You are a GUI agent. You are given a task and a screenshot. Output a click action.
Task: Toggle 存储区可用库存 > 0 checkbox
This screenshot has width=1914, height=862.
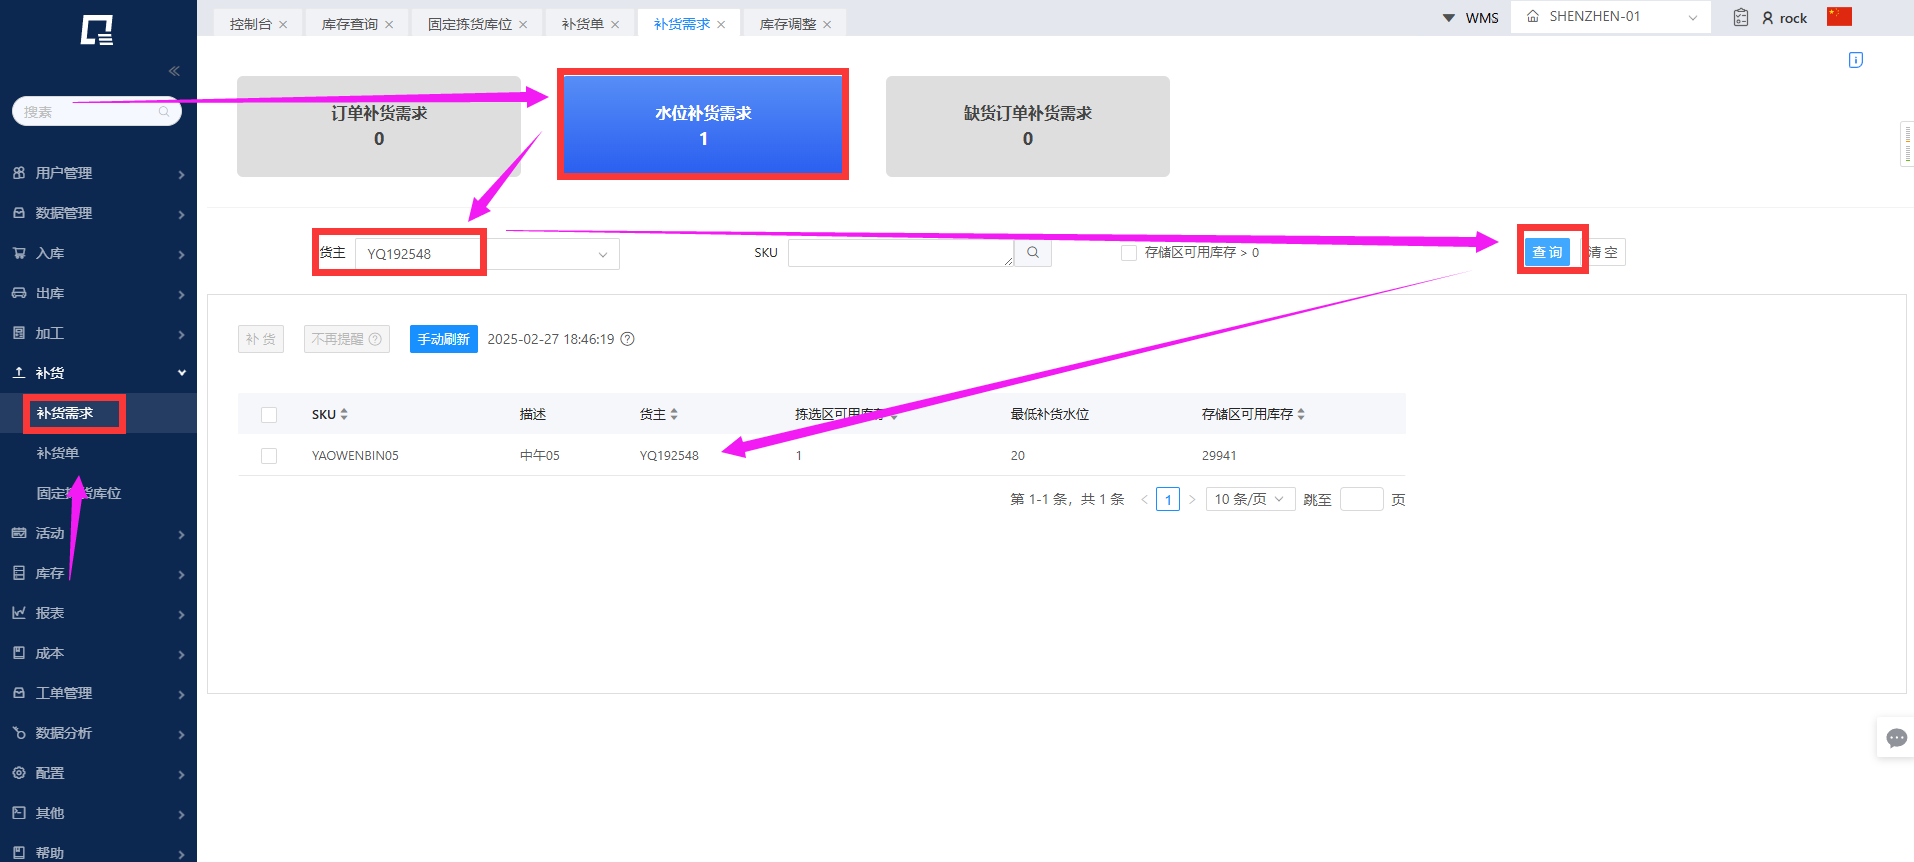[1129, 253]
